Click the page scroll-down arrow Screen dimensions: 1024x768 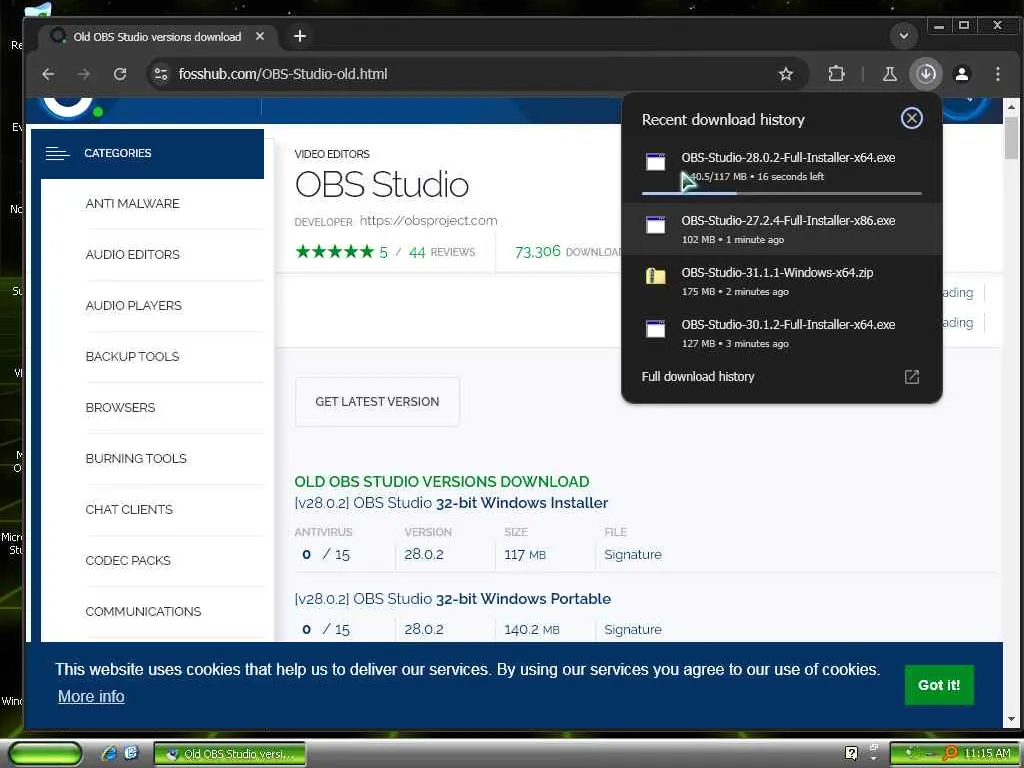coord(1012,719)
